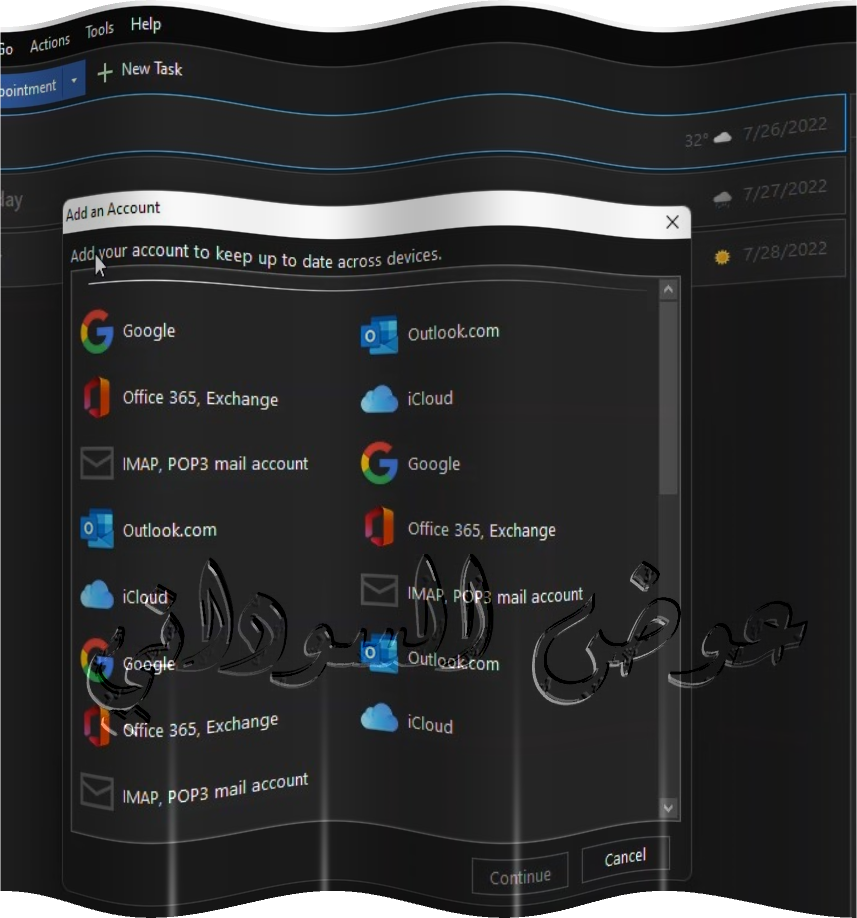Click the account list scrollbar thumb
Screen dimensions: 857x918
click(x=669, y=398)
